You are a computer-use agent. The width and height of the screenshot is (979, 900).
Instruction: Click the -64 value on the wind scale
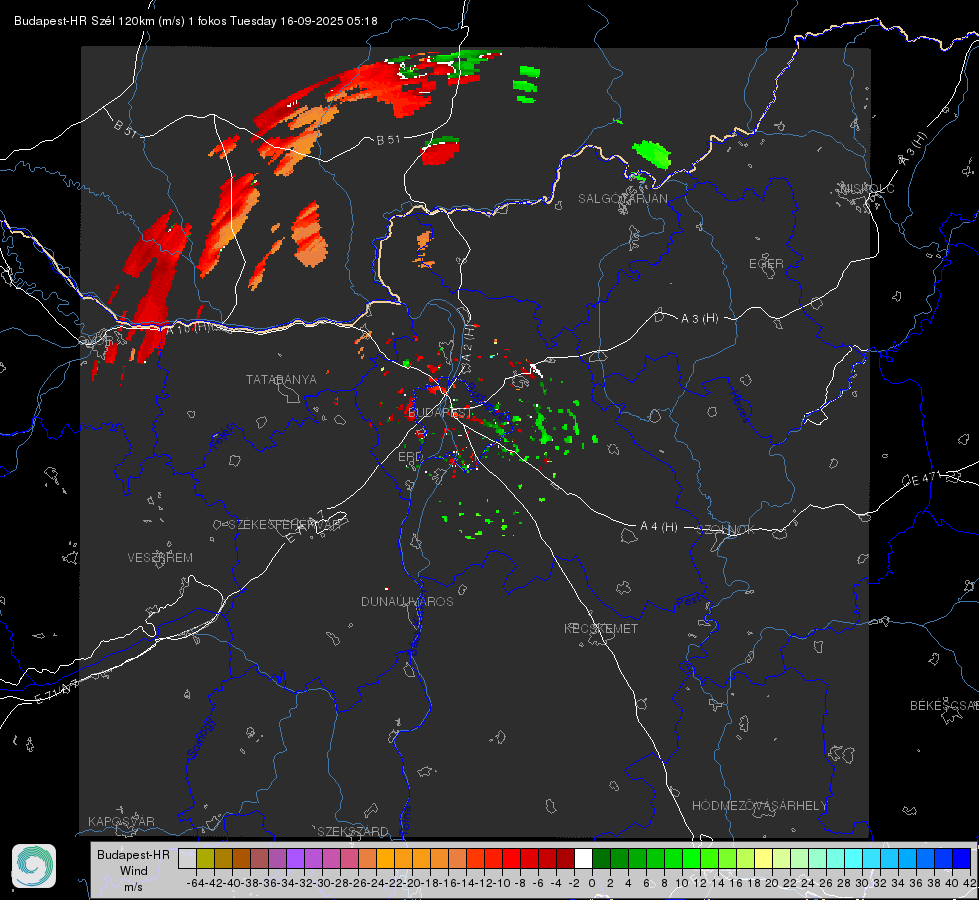tap(195, 883)
